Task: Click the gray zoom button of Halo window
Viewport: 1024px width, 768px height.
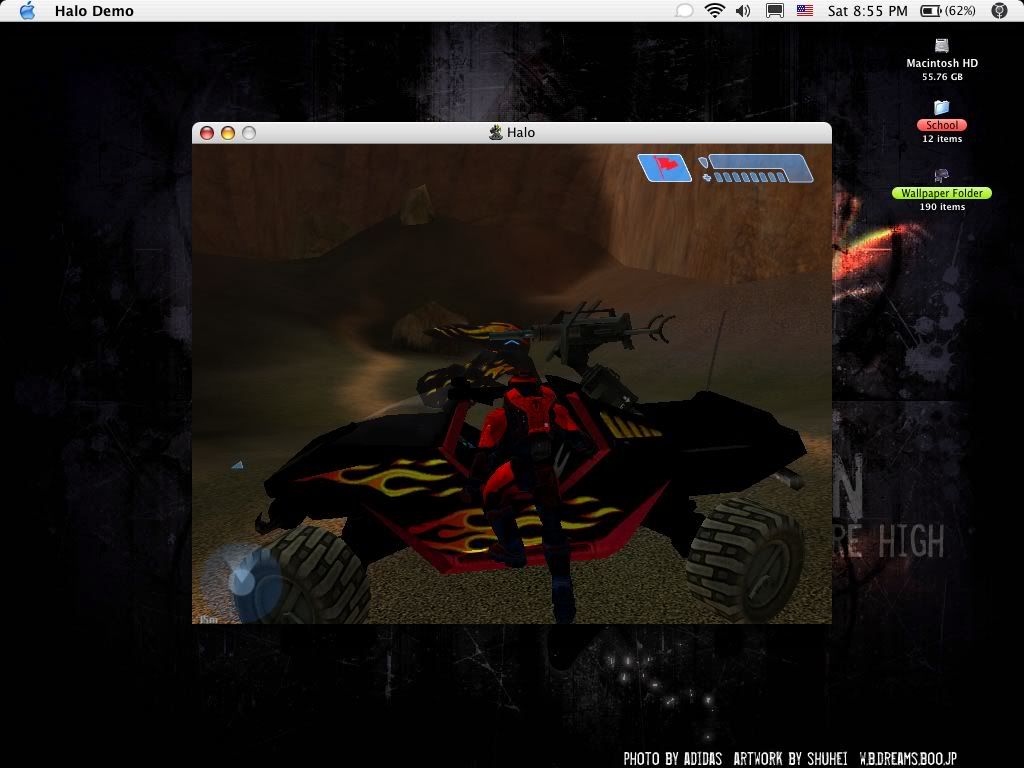Action: point(249,133)
